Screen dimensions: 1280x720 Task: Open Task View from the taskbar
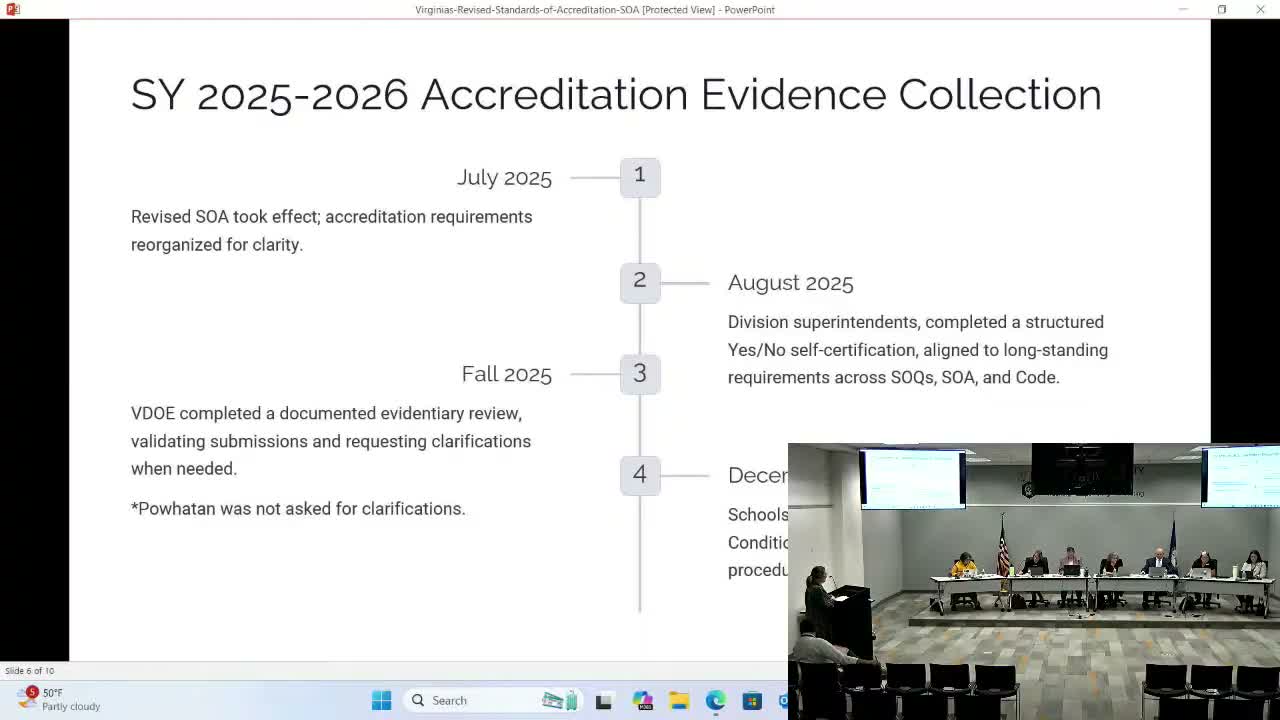coord(604,700)
